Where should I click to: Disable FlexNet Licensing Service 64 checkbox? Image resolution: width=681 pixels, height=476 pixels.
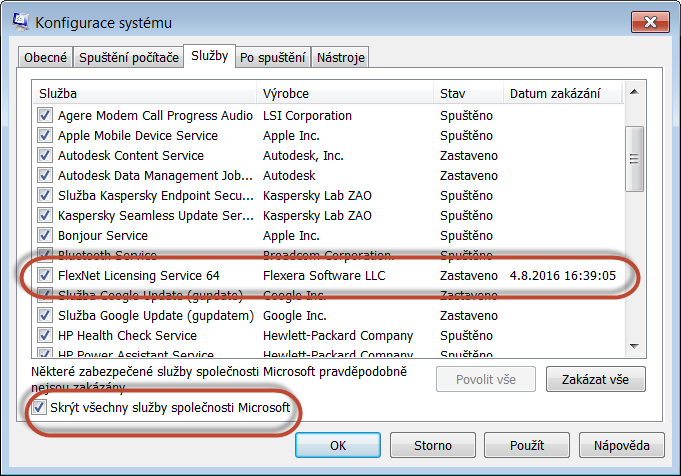click(45, 275)
